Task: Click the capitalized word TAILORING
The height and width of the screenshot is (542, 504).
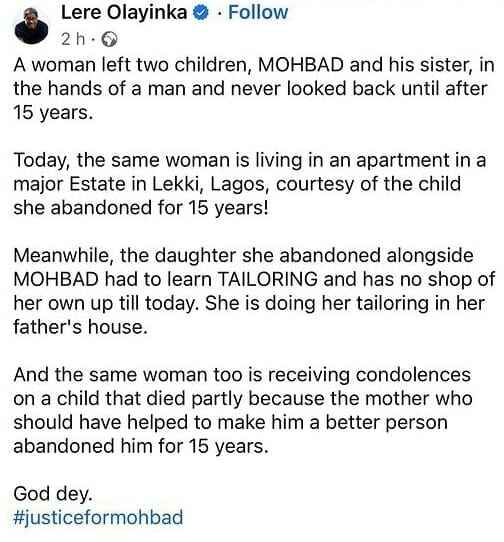Action: click(x=268, y=279)
